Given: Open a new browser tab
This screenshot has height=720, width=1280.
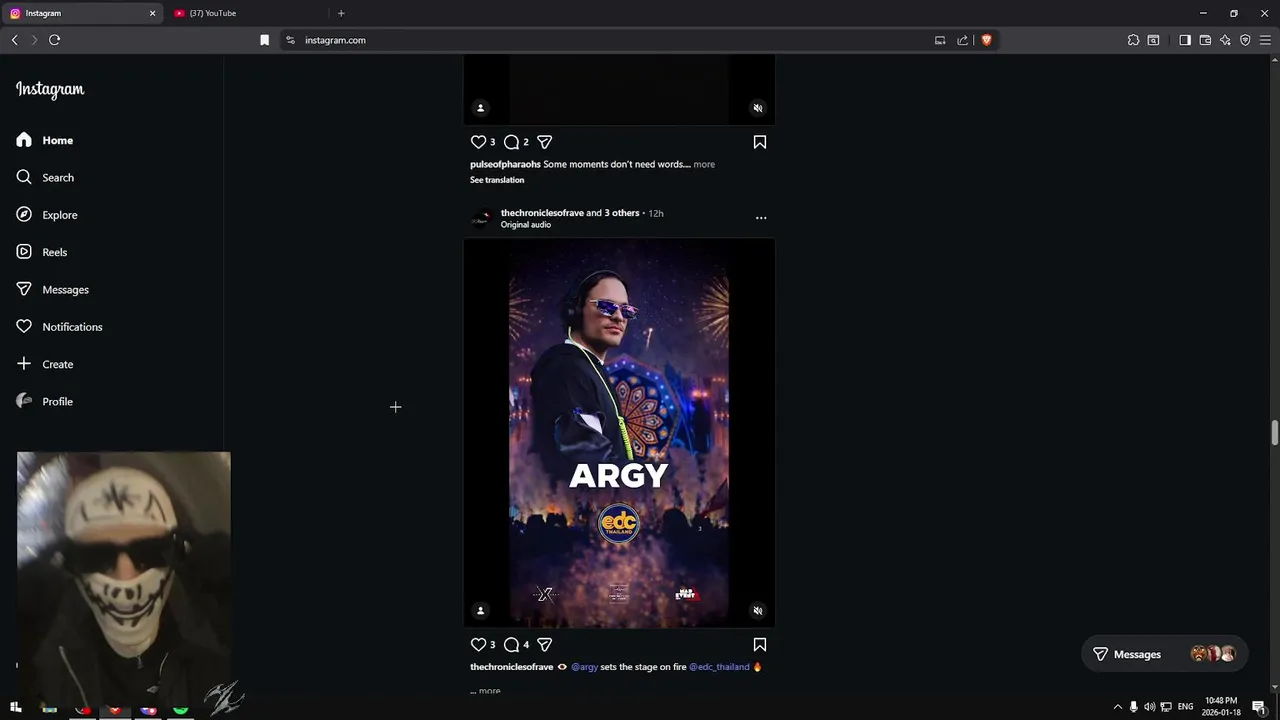Looking at the screenshot, I should pyautogui.click(x=341, y=13).
